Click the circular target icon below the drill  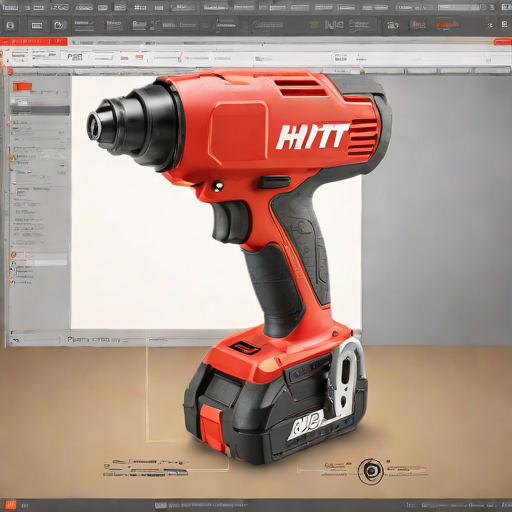tap(370, 471)
